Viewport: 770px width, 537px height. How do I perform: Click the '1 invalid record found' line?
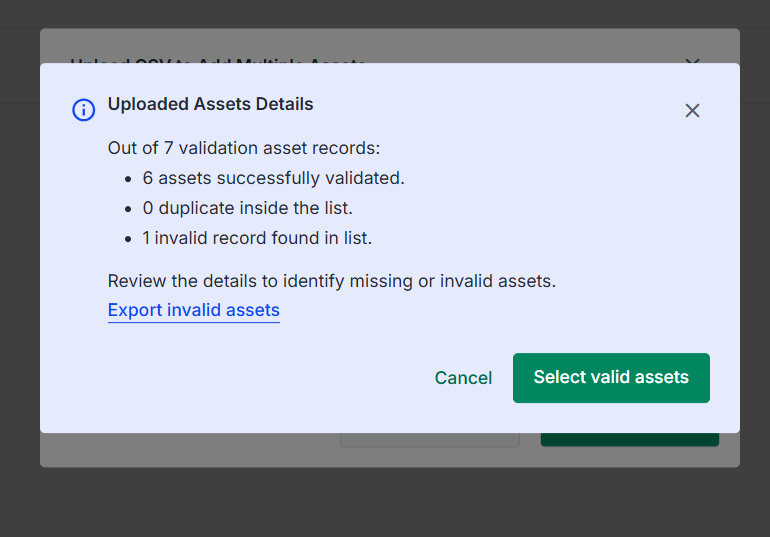(257, 238)
